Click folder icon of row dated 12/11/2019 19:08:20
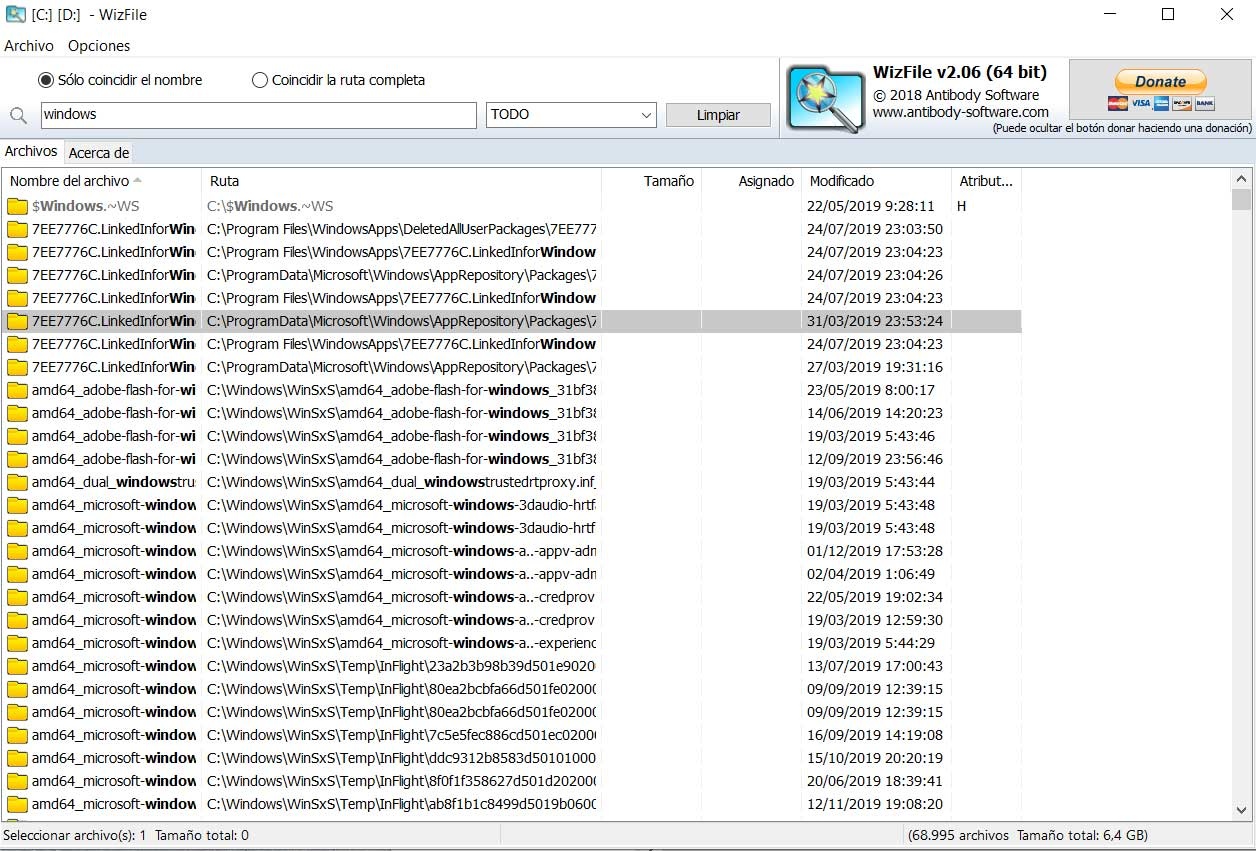1256x851 pixels. pos(17,804)
